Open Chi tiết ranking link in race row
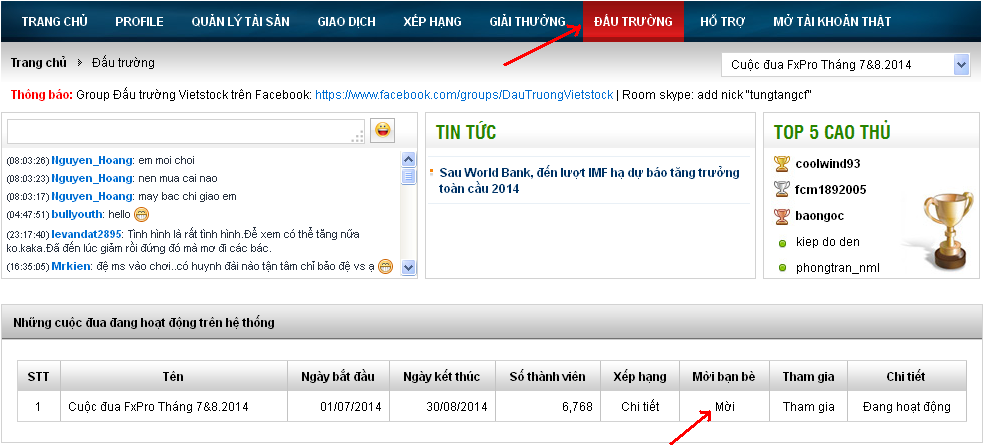The height and width of the screenshot is (445, 983). pos(640,407)
